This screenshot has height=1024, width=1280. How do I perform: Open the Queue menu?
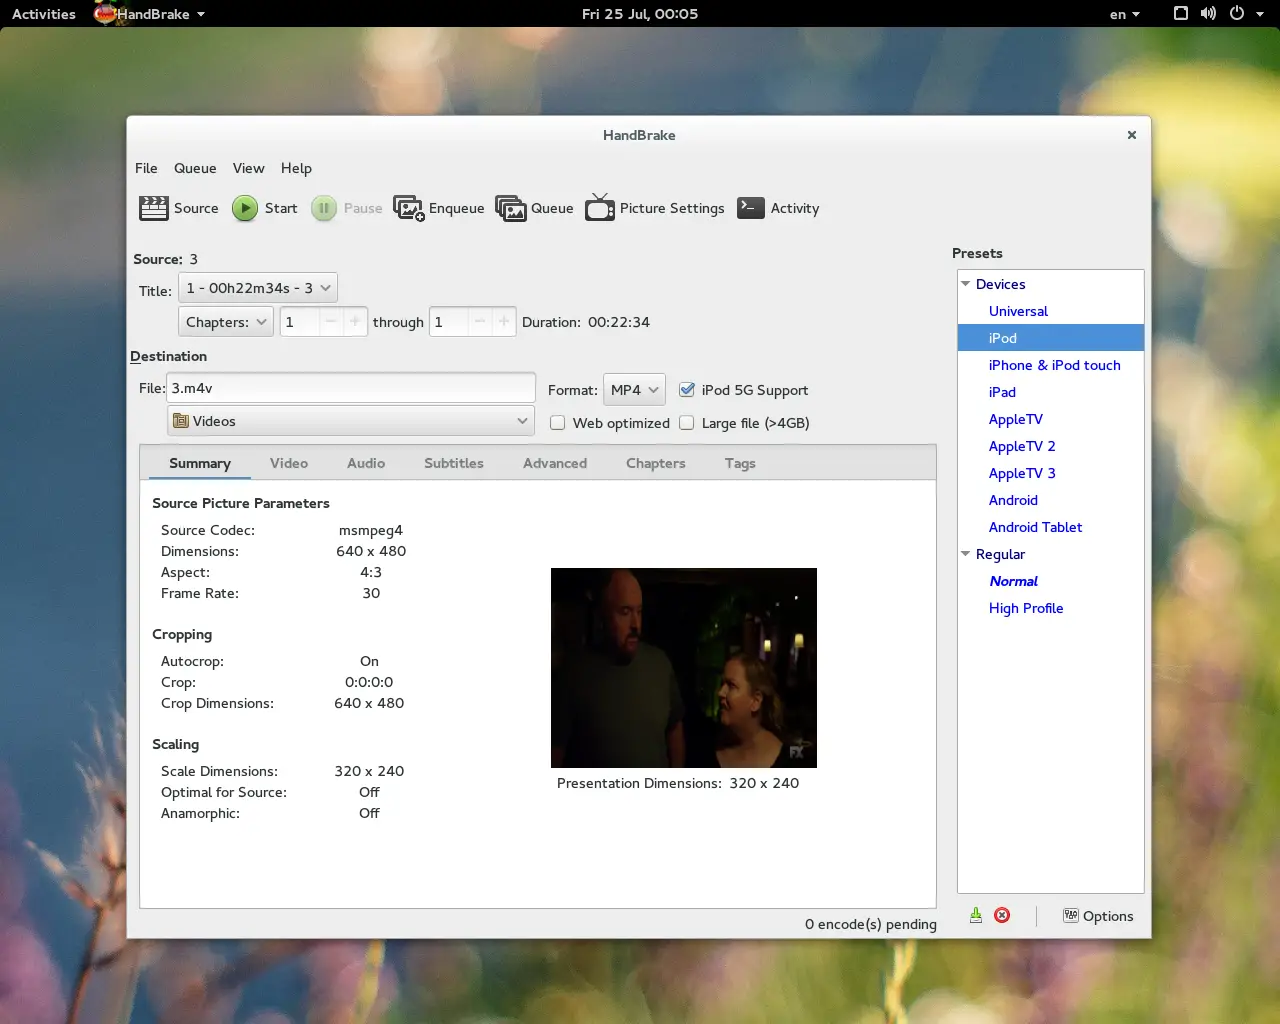(x=195, y=168)
